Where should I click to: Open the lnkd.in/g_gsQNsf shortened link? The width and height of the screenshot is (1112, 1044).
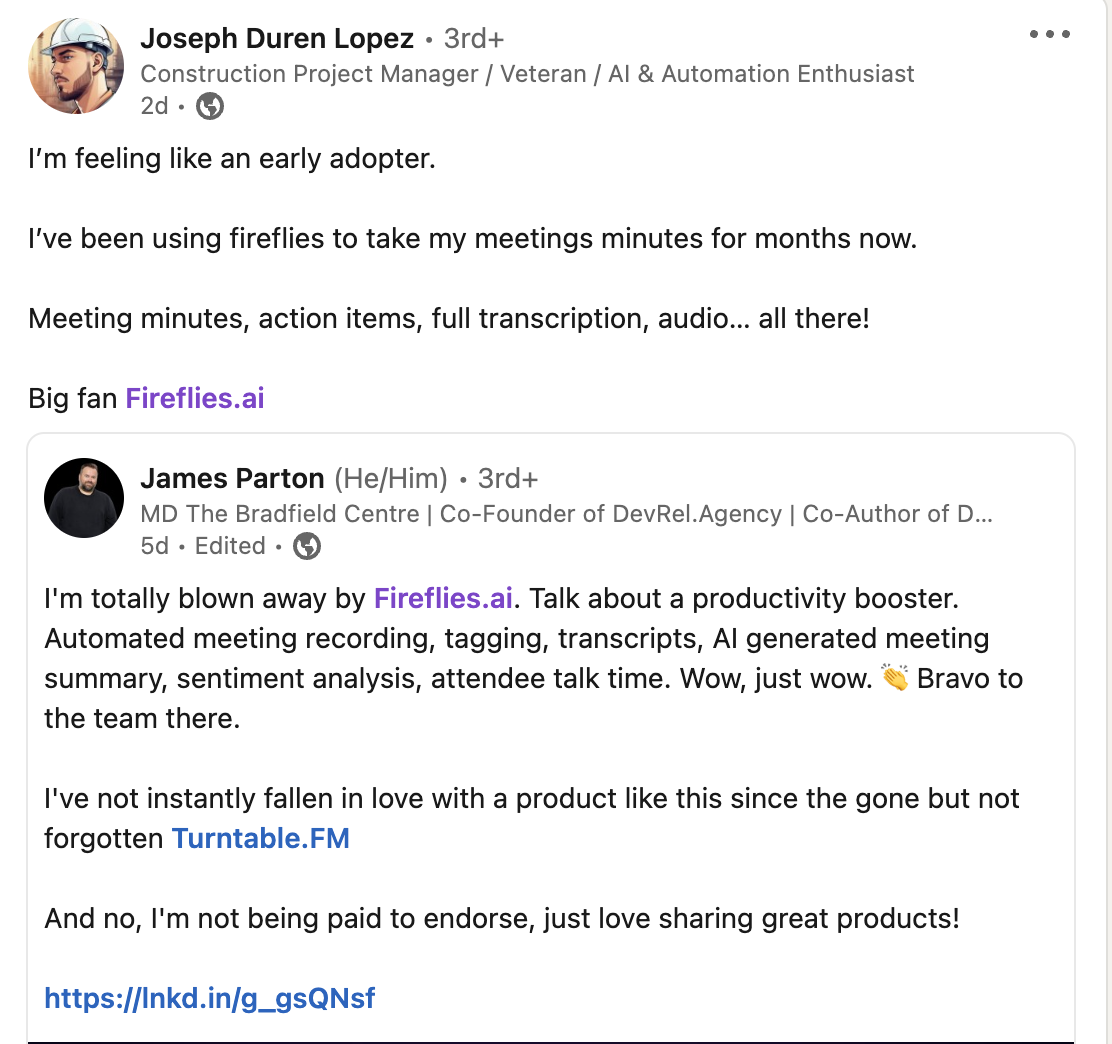pyautogui.click(x=208, y=998)
